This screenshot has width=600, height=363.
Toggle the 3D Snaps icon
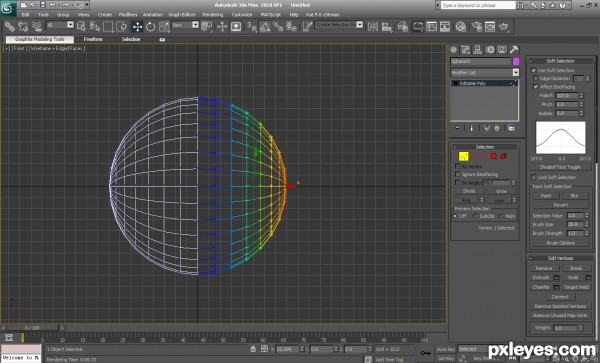[251, 26]
